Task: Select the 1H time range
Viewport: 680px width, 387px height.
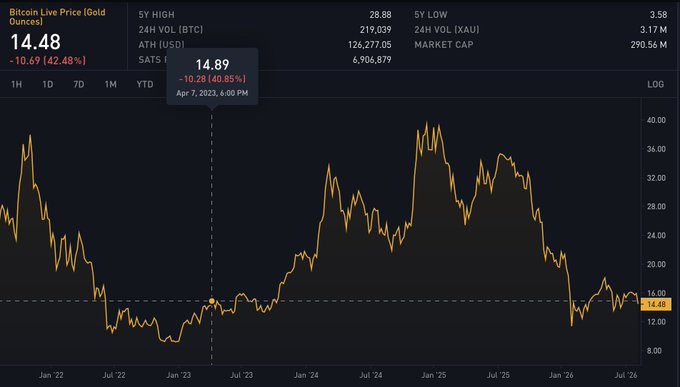Action: click(16, 84)
